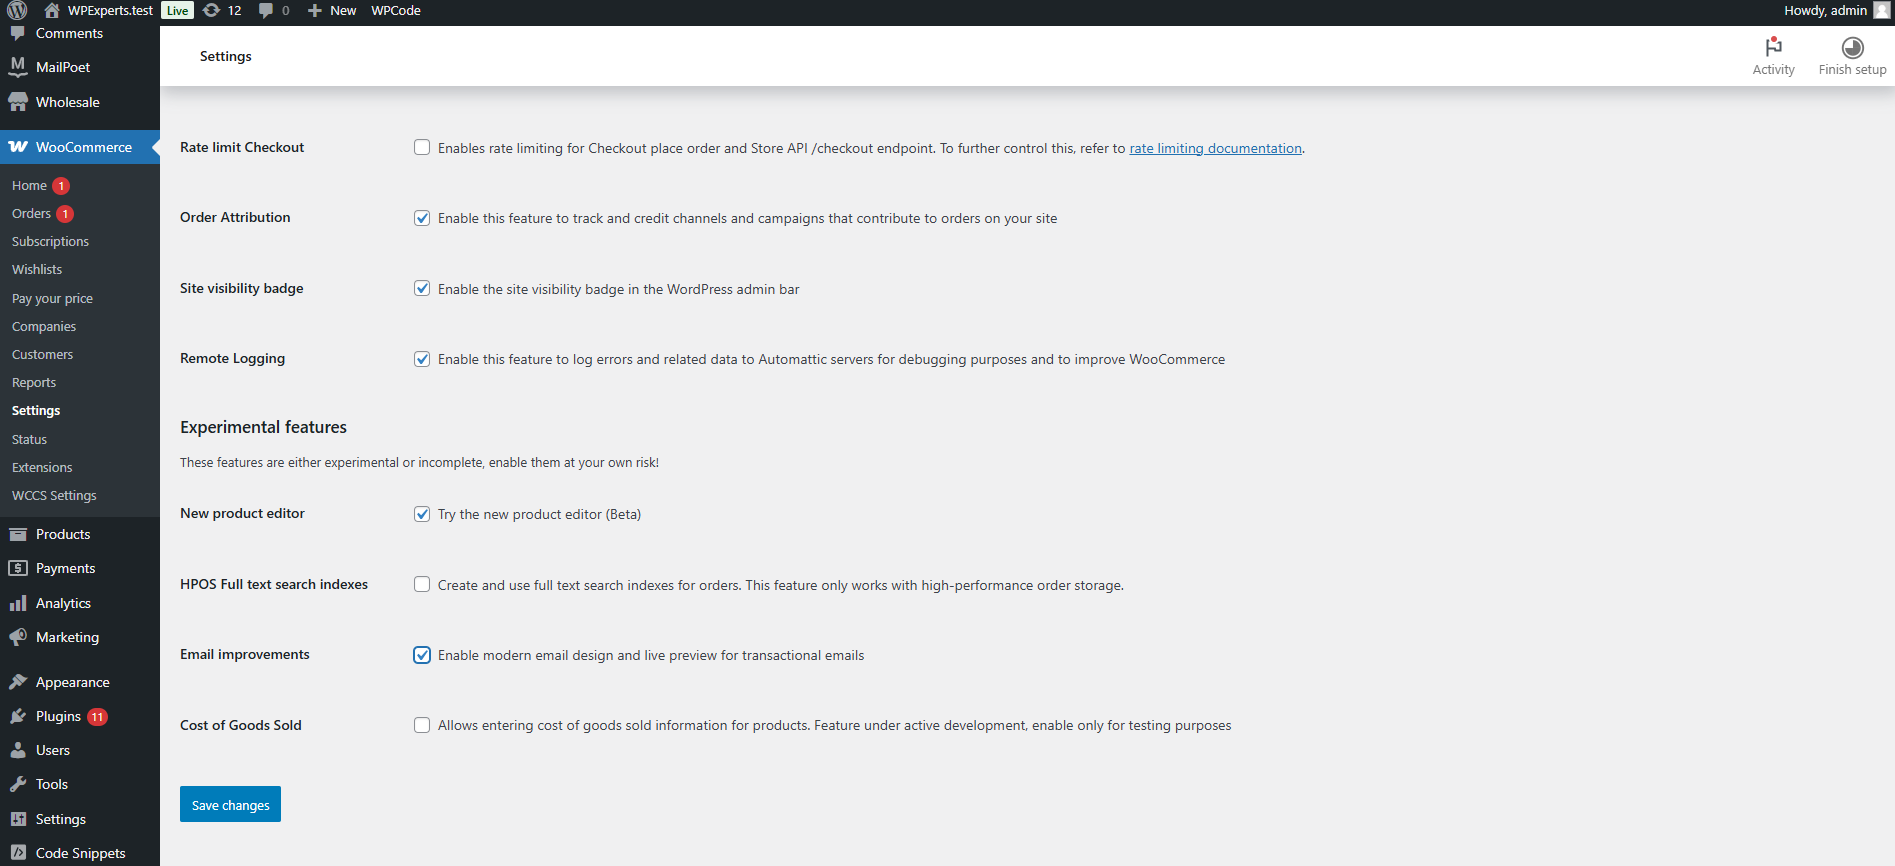Click the Analytics bar chart icon

[x=18, y=603]
